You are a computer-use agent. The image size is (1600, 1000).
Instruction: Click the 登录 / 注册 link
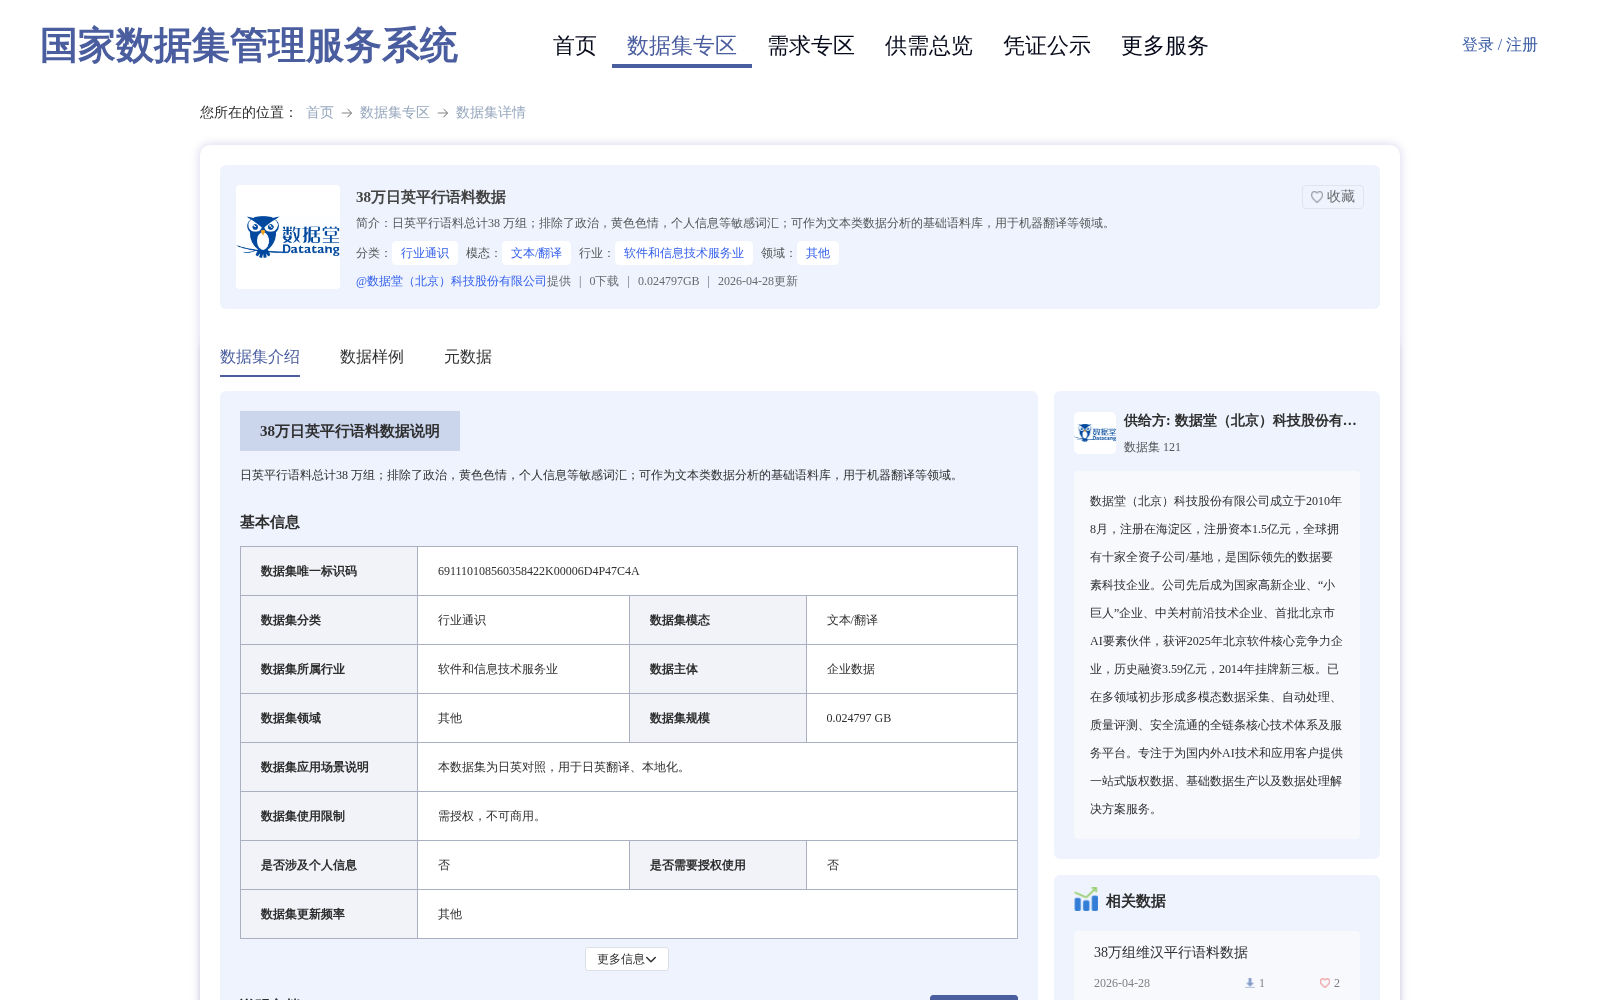click(1500, 45)
